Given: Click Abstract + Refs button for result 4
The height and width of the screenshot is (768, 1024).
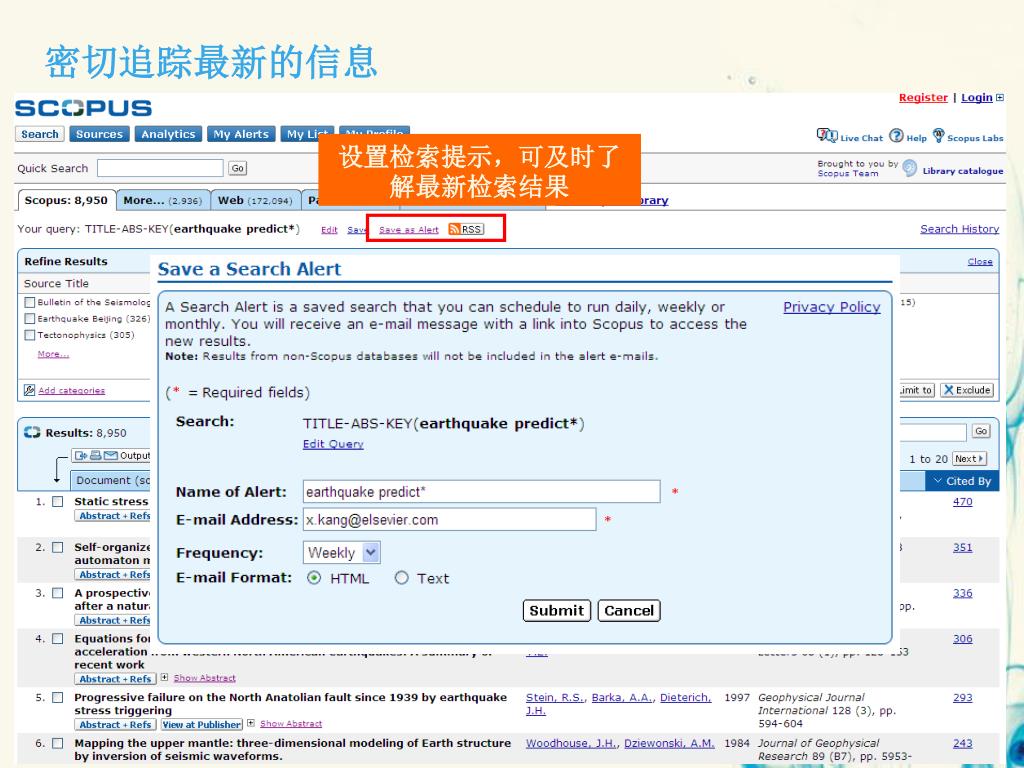Looking at the screenshot, I should pyautogui.click(x=115, y=679).
